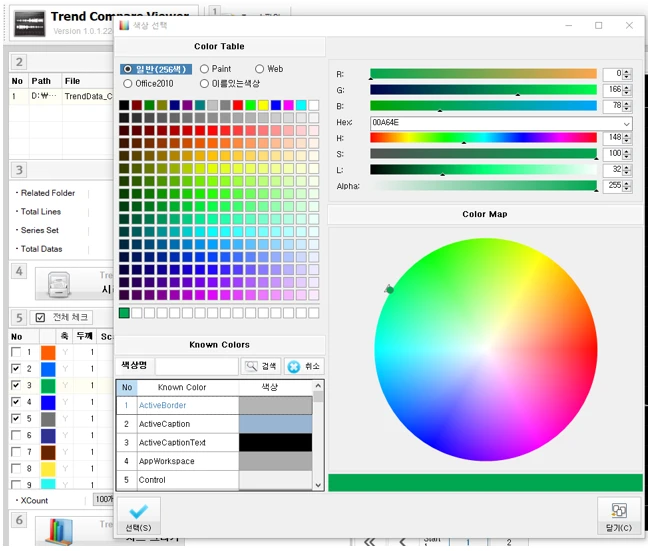
Task: Click the Known Colors list scroll up arrow
Action: click(x=318, y=385)
